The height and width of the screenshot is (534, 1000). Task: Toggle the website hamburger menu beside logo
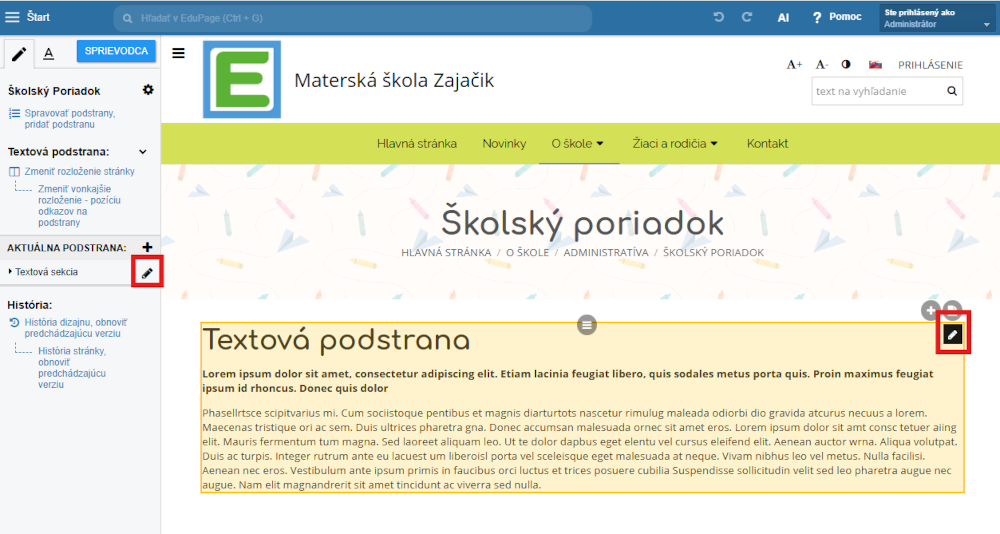(x=178, y=53)
